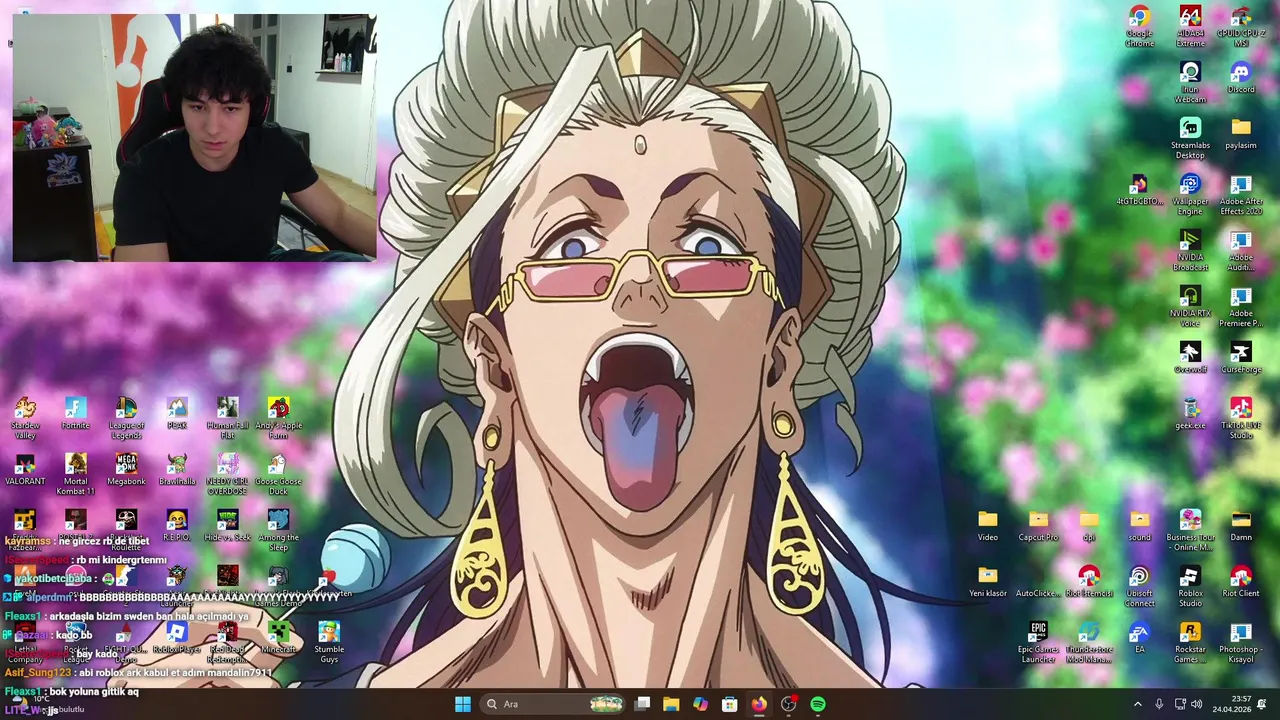Open the Human Fall Flat shortcut
This screenshot has height=720, width=1280.
point(228,418)
